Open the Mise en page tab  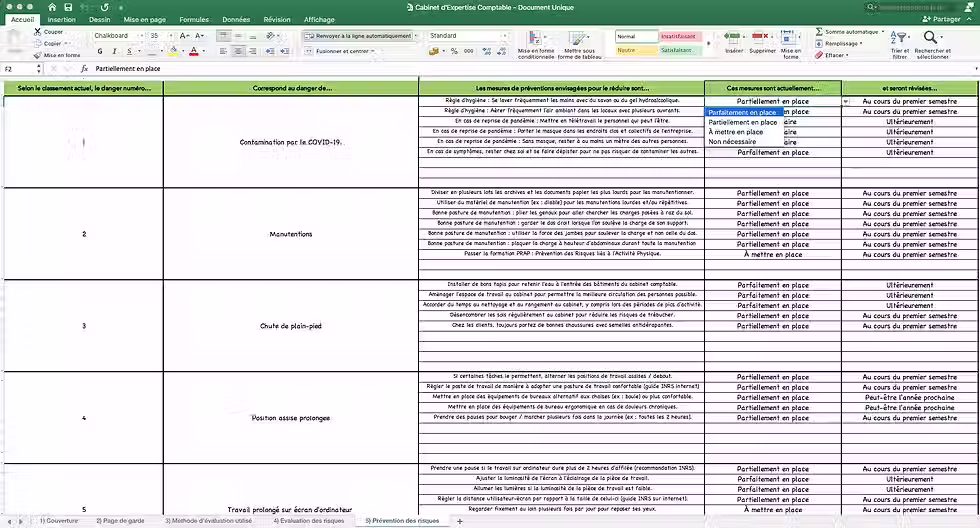[144, 19]
